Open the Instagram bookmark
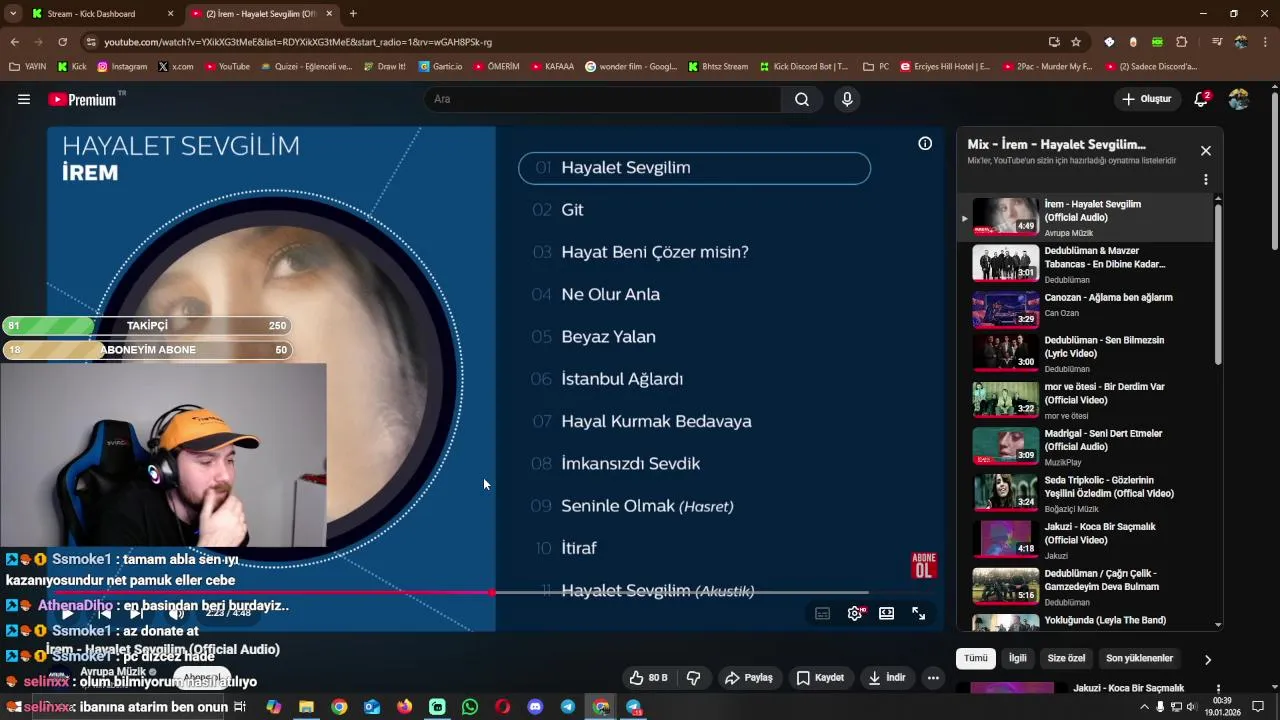1280x720 pixels. coord(122,67)
